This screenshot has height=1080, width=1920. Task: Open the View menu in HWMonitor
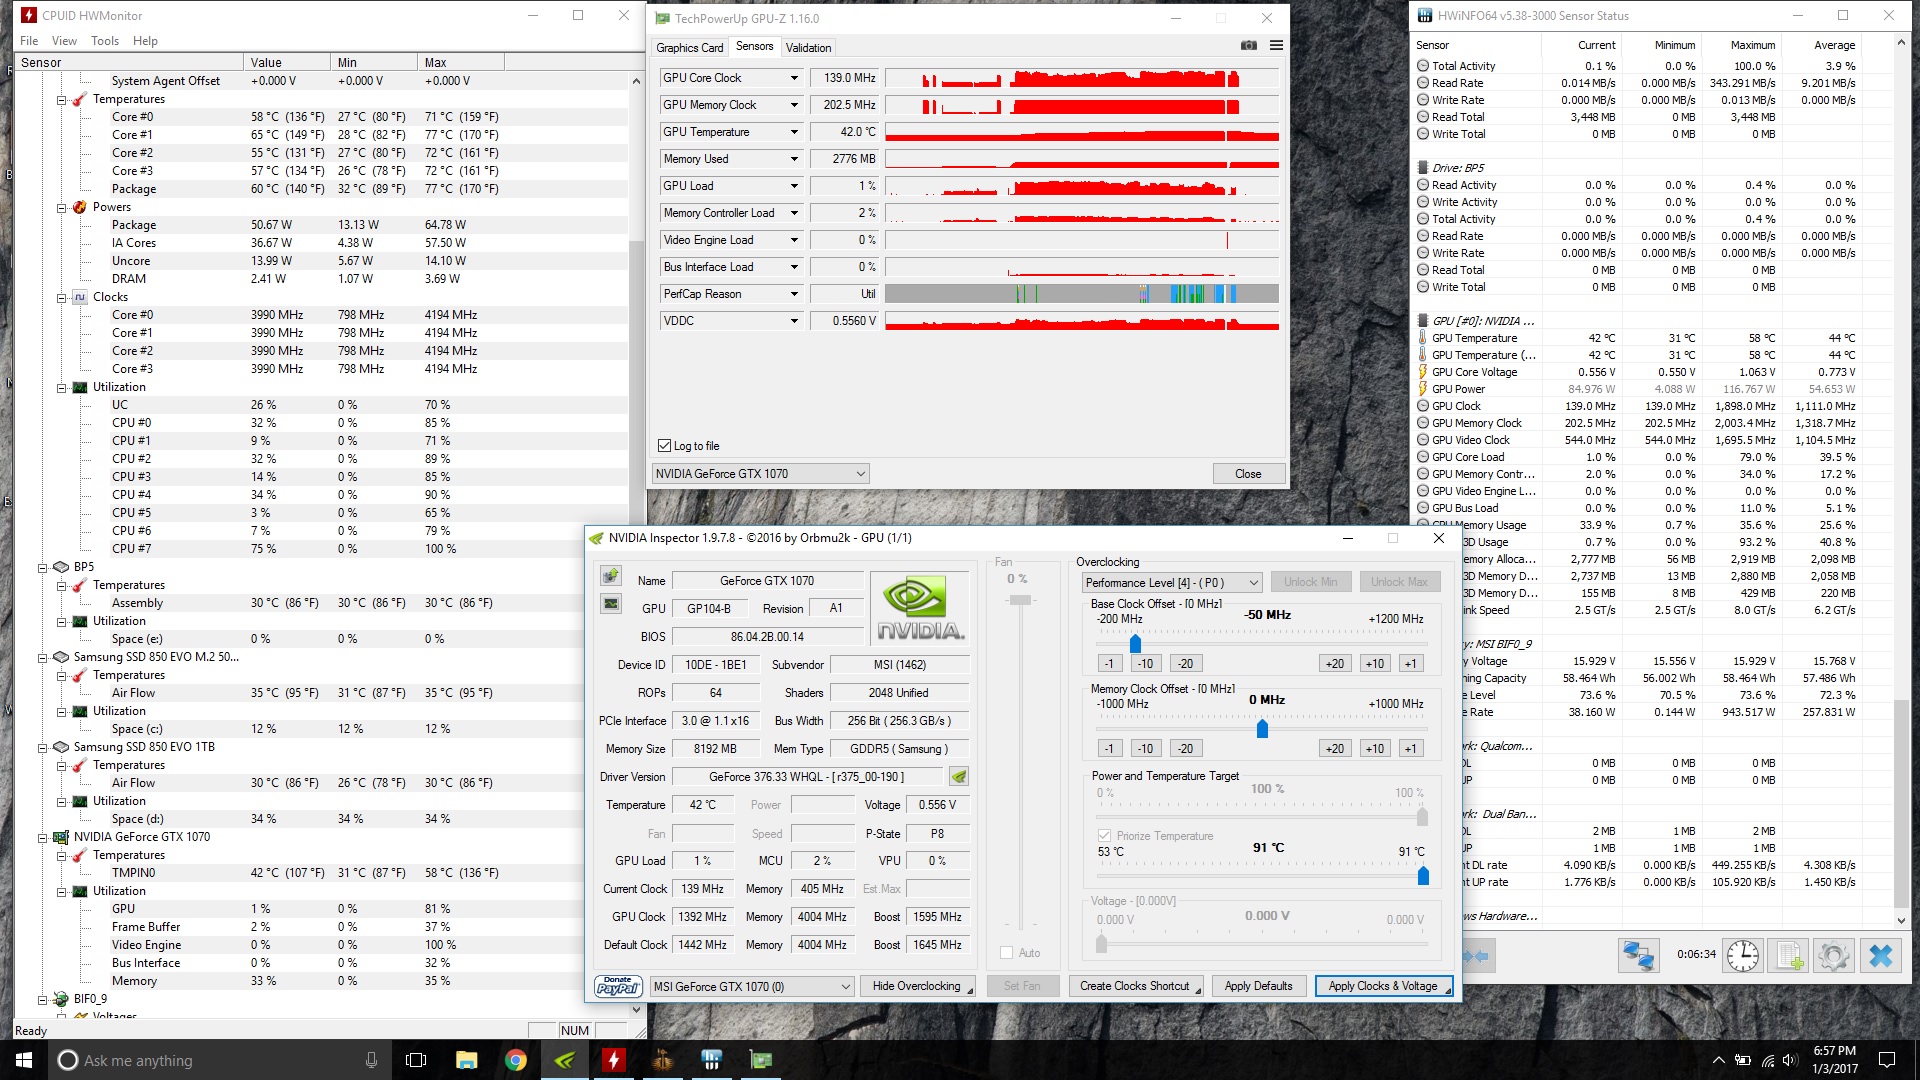pyautogui.click(x=64, y=41)
